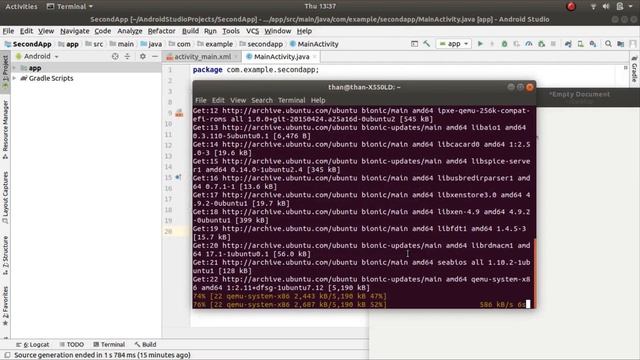Click SecondApp breadcrumb

pos(28,44)
